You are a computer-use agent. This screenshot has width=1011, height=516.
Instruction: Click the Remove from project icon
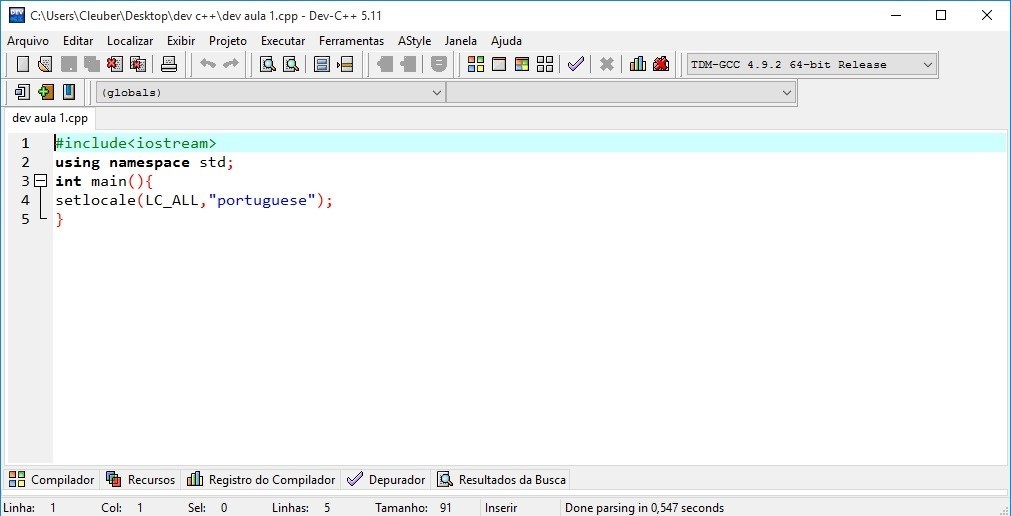(408, 64)
